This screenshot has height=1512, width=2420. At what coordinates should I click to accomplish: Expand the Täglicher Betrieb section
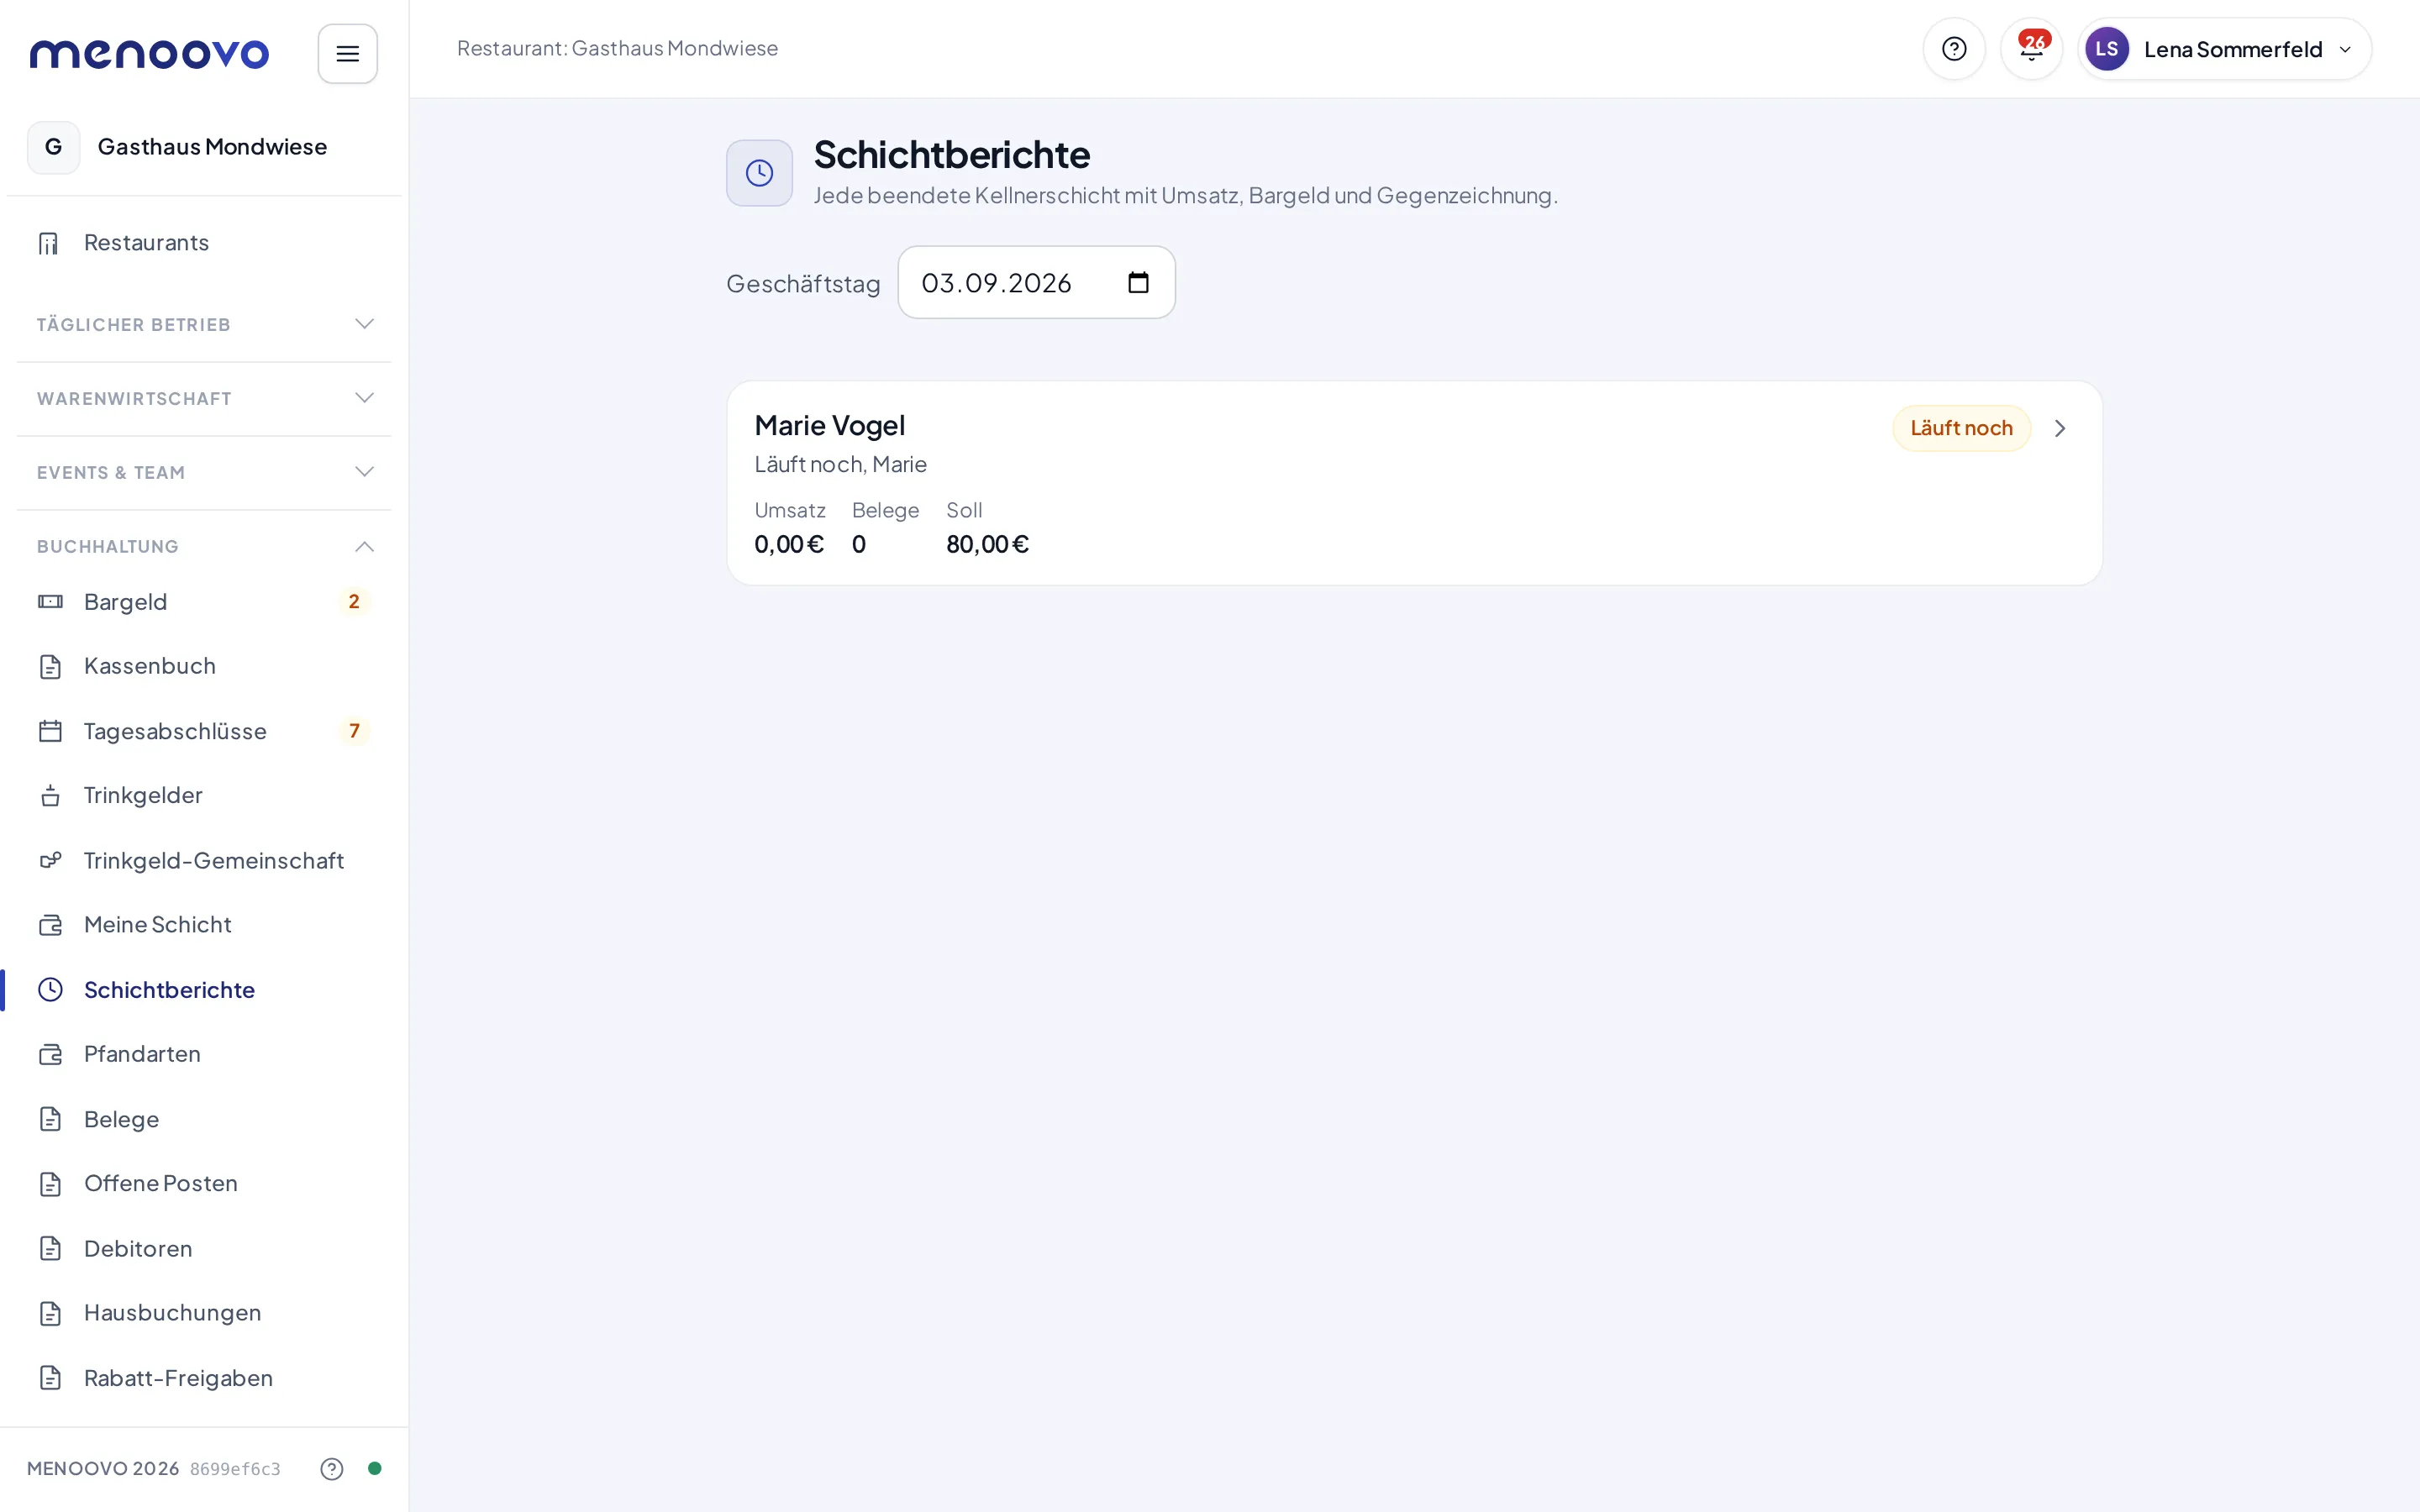pos(204,324)
